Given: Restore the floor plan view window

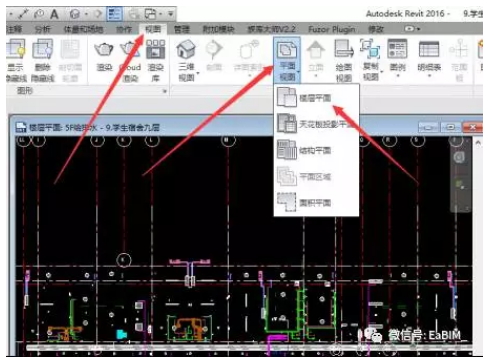Looking at the screenshot, I should pos(450,127).
